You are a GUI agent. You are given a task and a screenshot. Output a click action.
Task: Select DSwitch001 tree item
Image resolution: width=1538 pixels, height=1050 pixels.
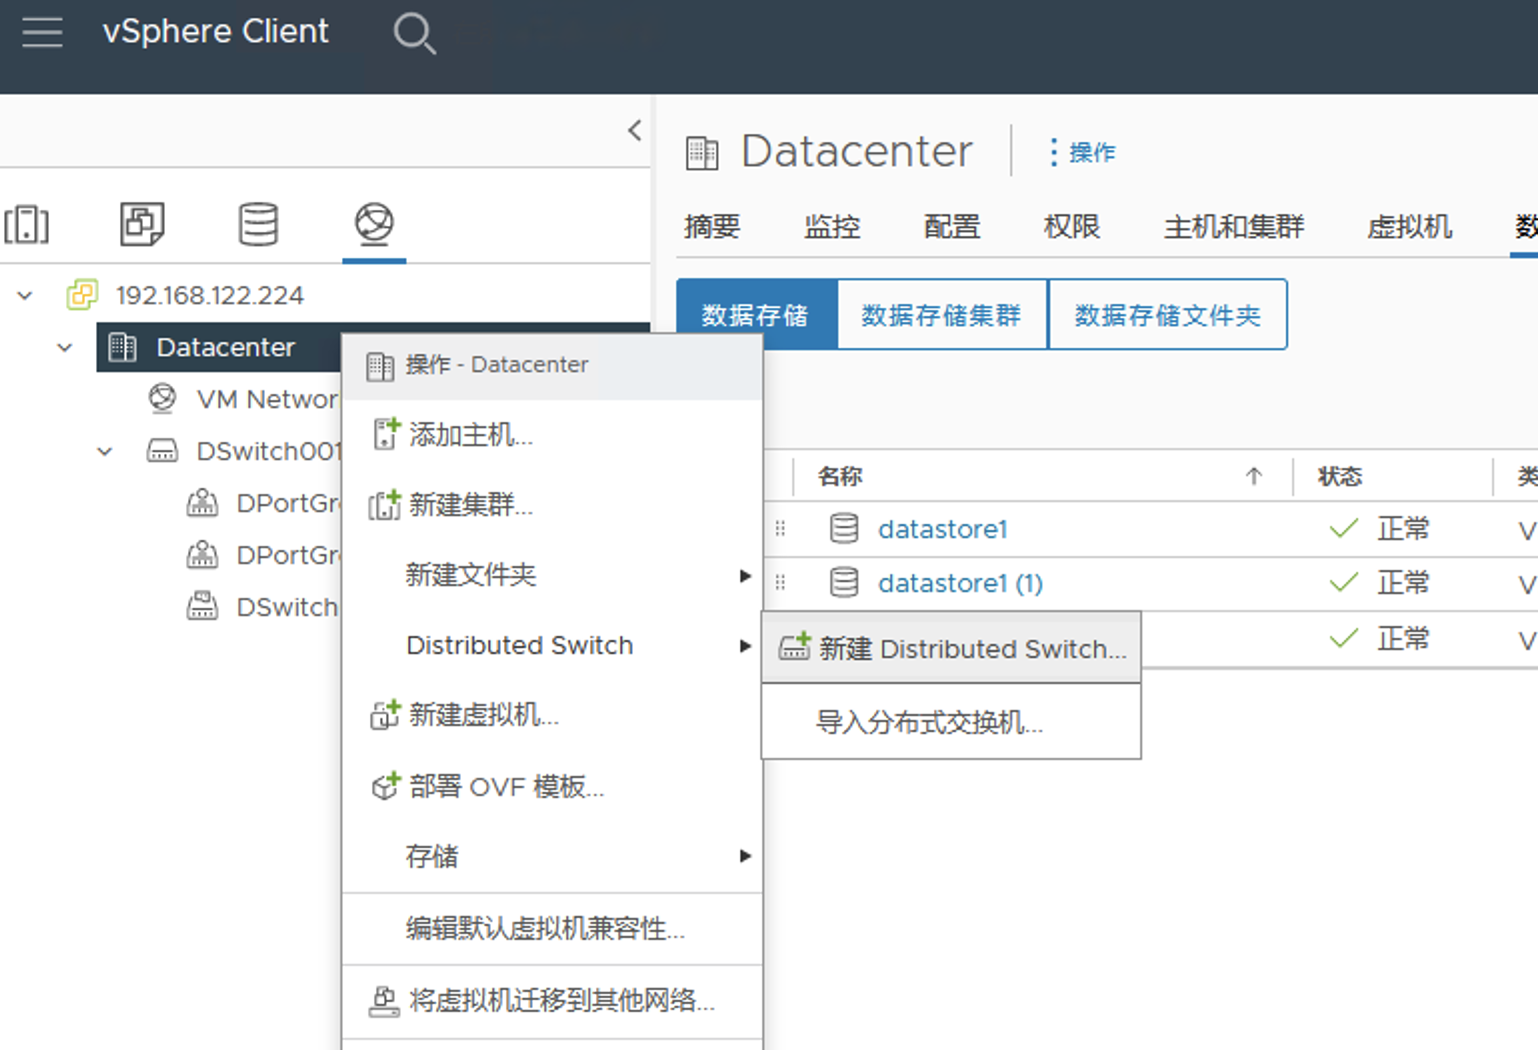coord(269,451)
